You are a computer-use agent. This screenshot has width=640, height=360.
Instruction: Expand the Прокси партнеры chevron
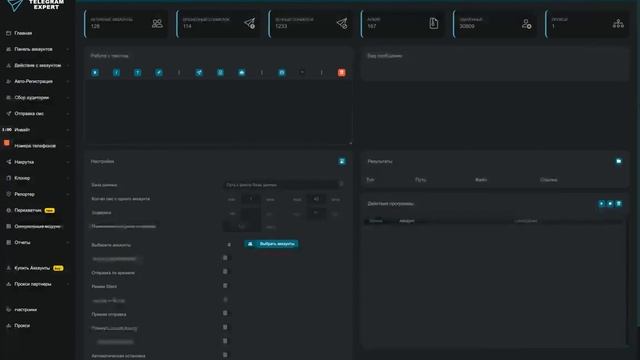pos(68,284)
